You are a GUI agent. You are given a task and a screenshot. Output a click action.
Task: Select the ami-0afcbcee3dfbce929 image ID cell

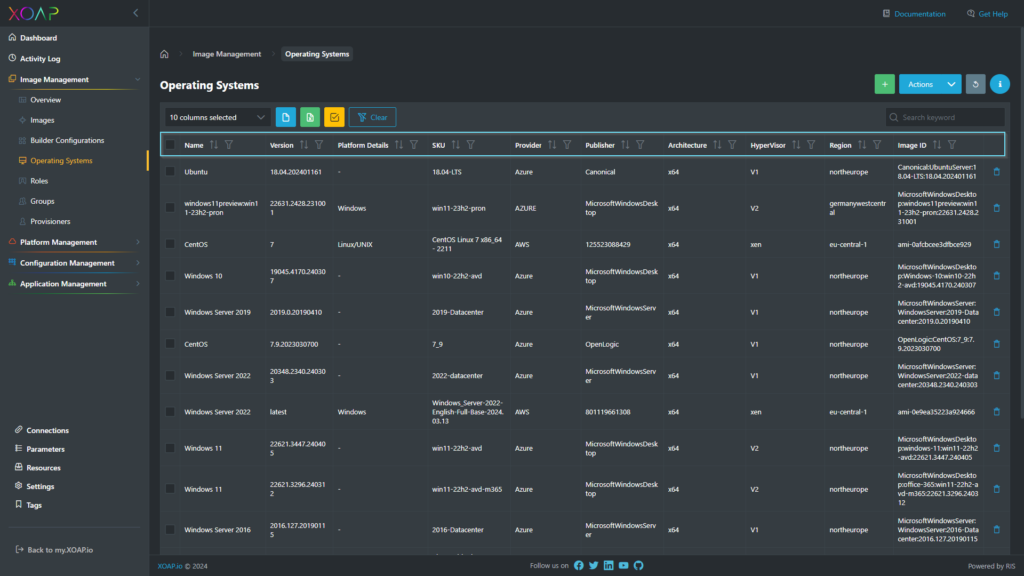(934, 244)
